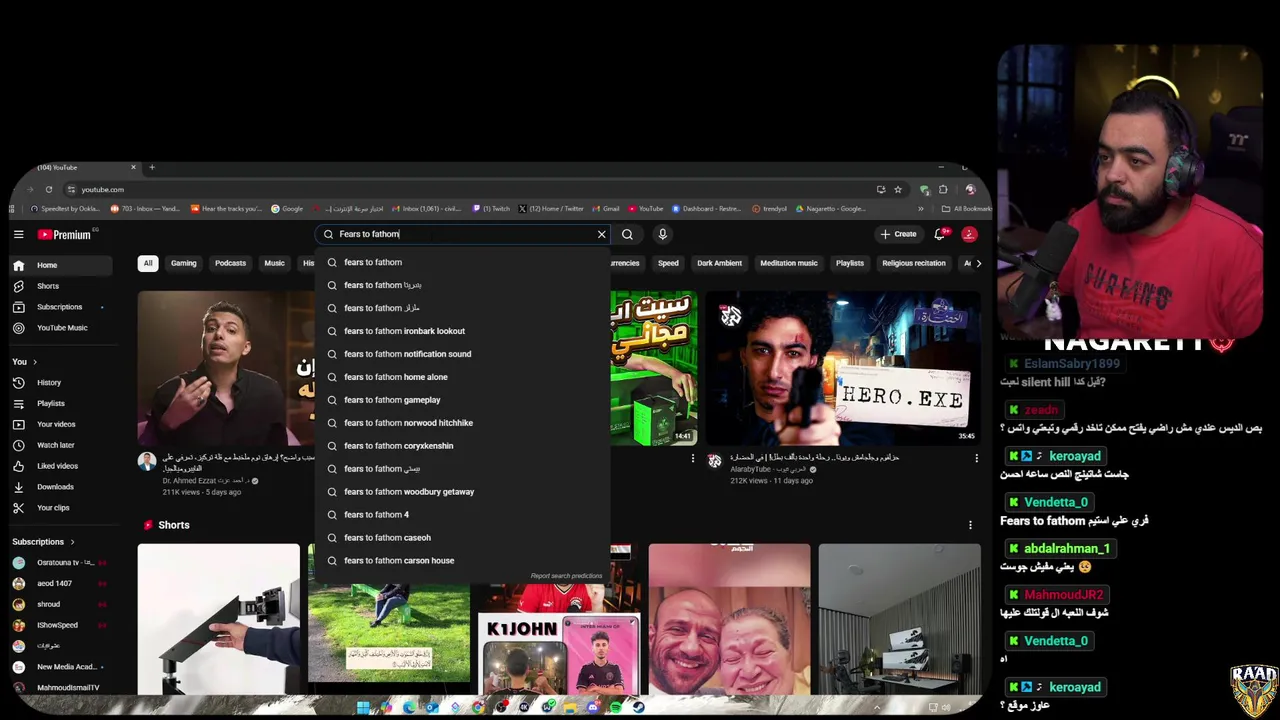Open Subscriptions in sidebar

coord(60,307)
